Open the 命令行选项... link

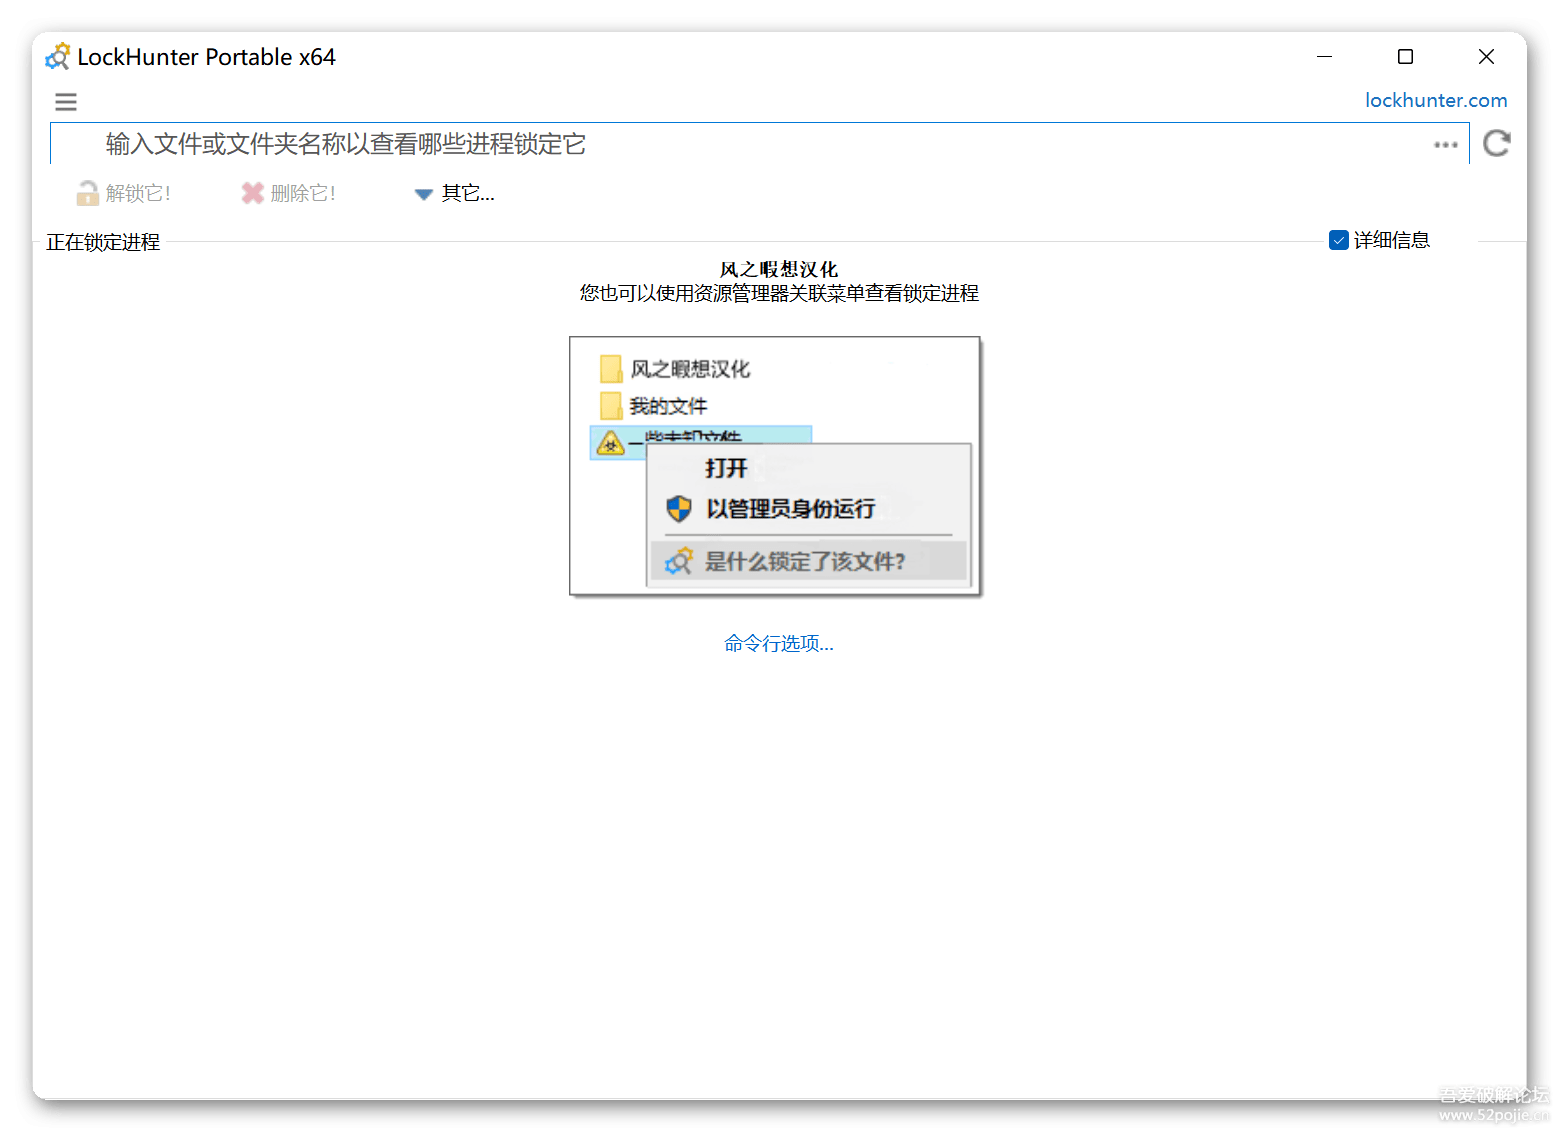tap(779, 643)
